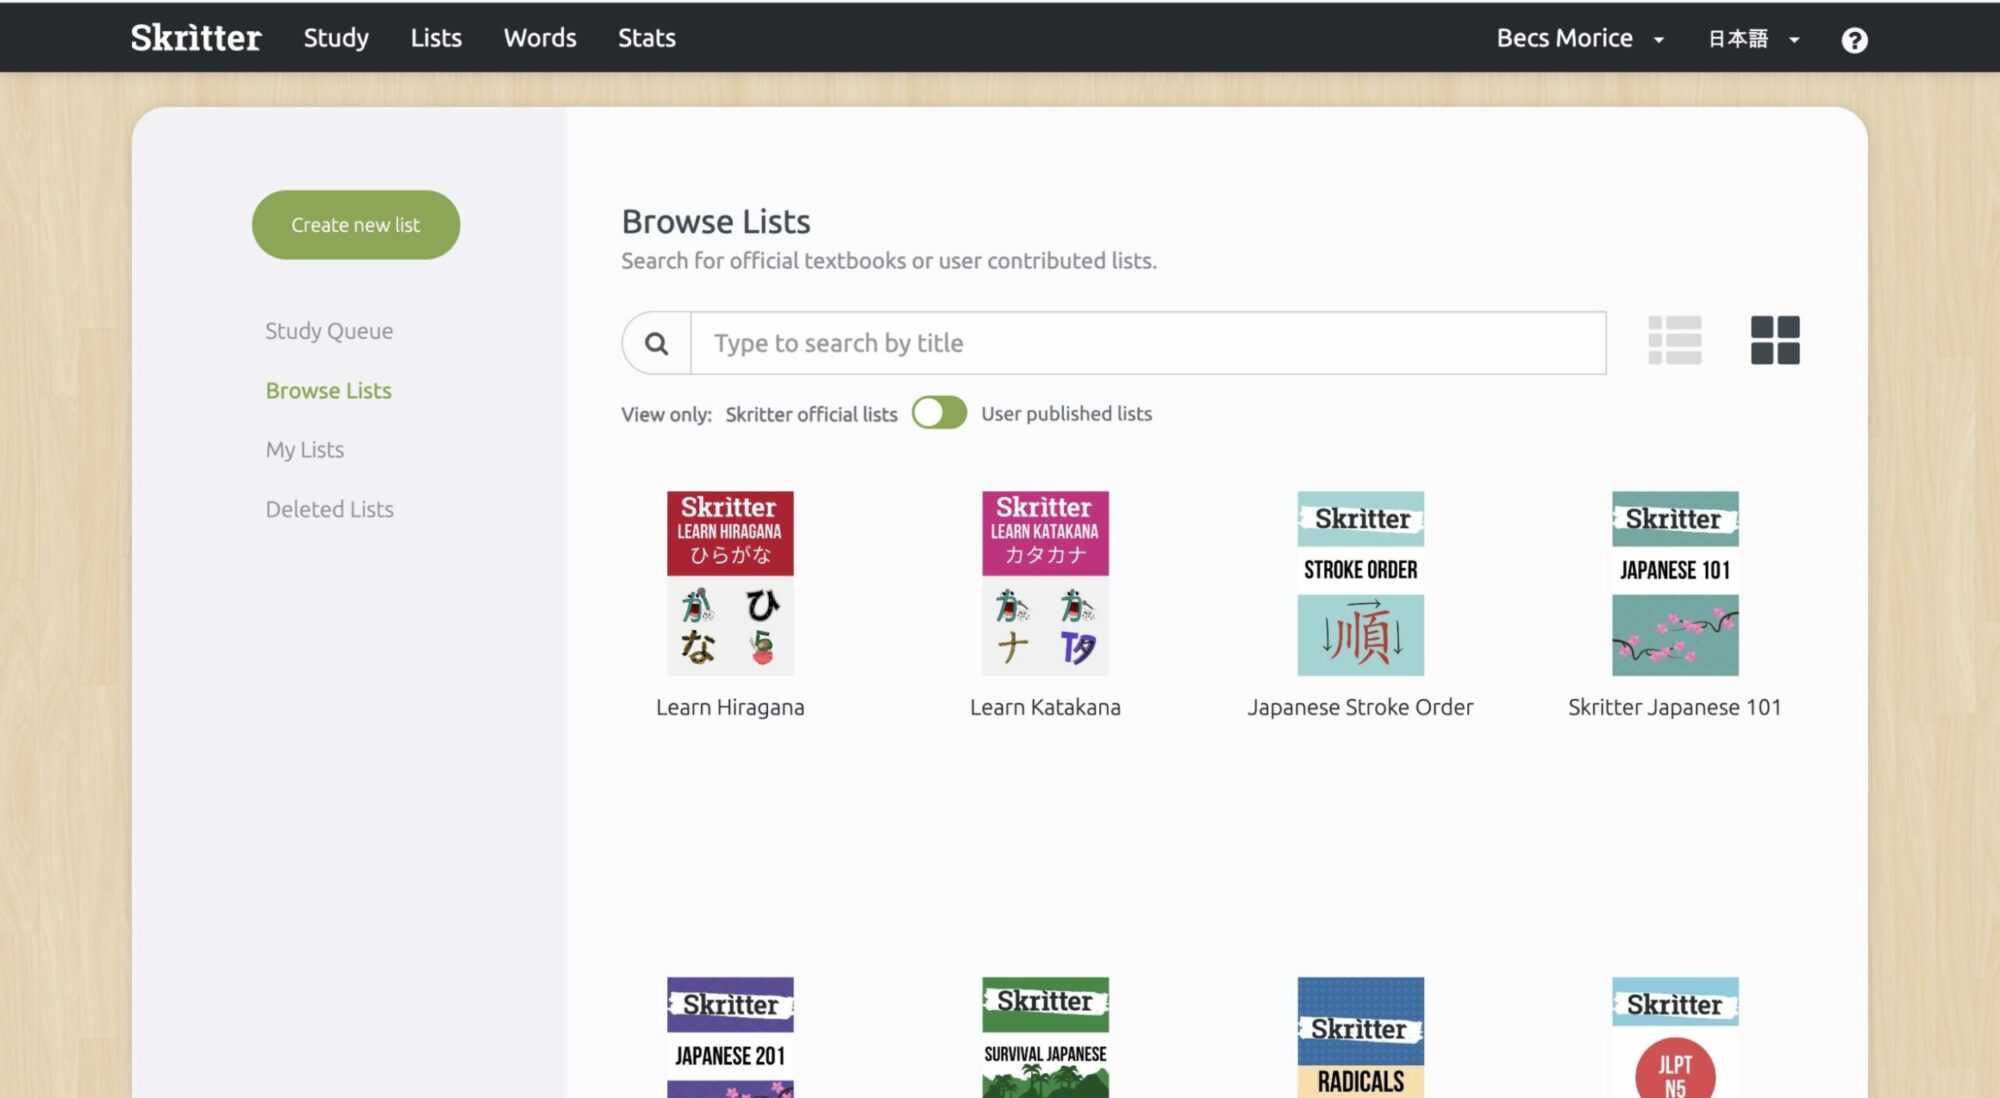Open Skritter Japanese 101 cover image
Screen dimensions: 2000x1098
[x=1675, y=583]
